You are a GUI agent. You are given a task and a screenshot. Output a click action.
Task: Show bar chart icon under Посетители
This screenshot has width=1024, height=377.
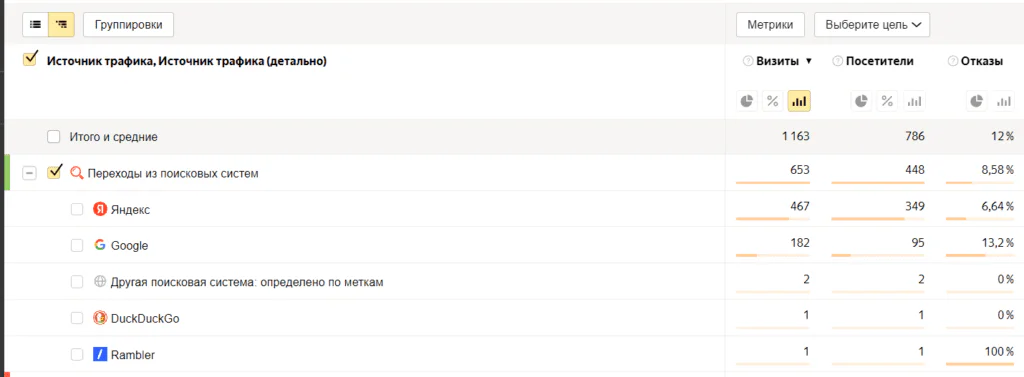click(x=914, y=101)
